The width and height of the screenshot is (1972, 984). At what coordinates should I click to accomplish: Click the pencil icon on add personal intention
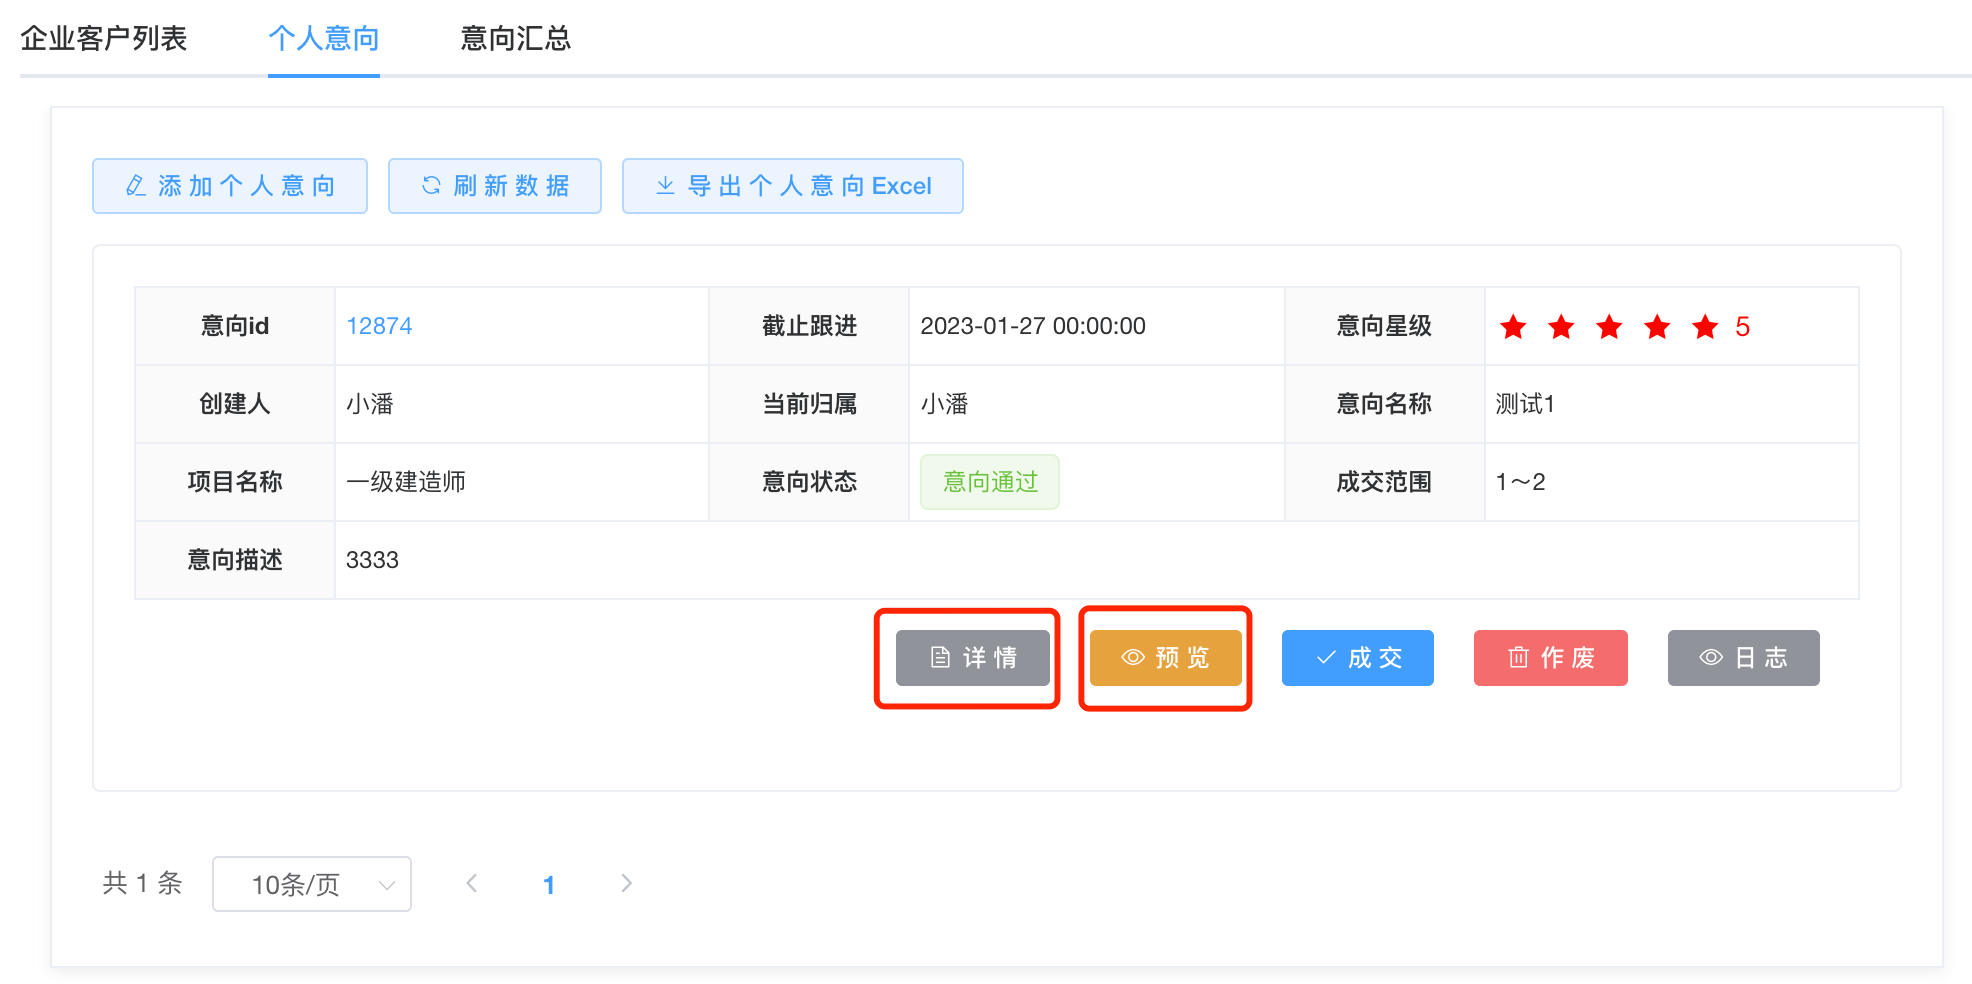pyautogui.click(x=136, y=186)
